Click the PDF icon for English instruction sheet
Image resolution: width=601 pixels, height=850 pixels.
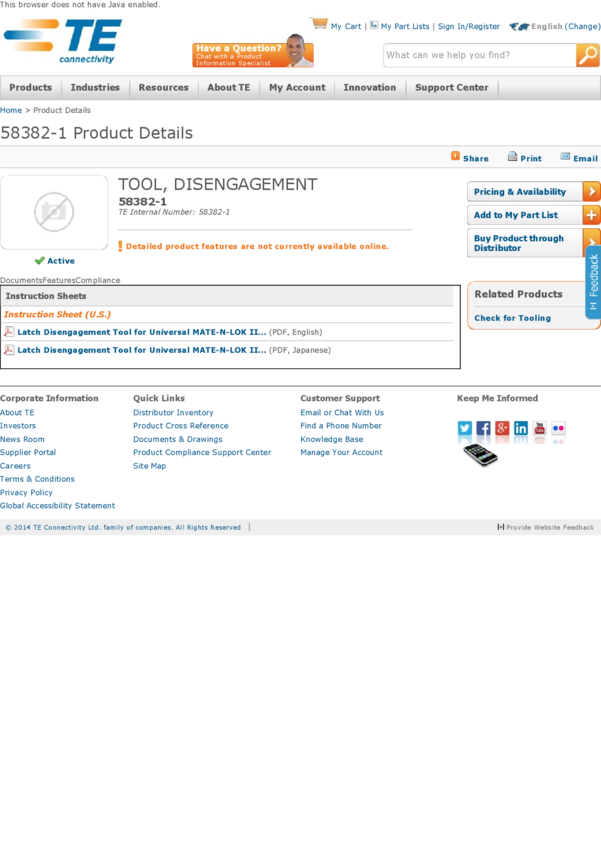(x=9, y=331)
